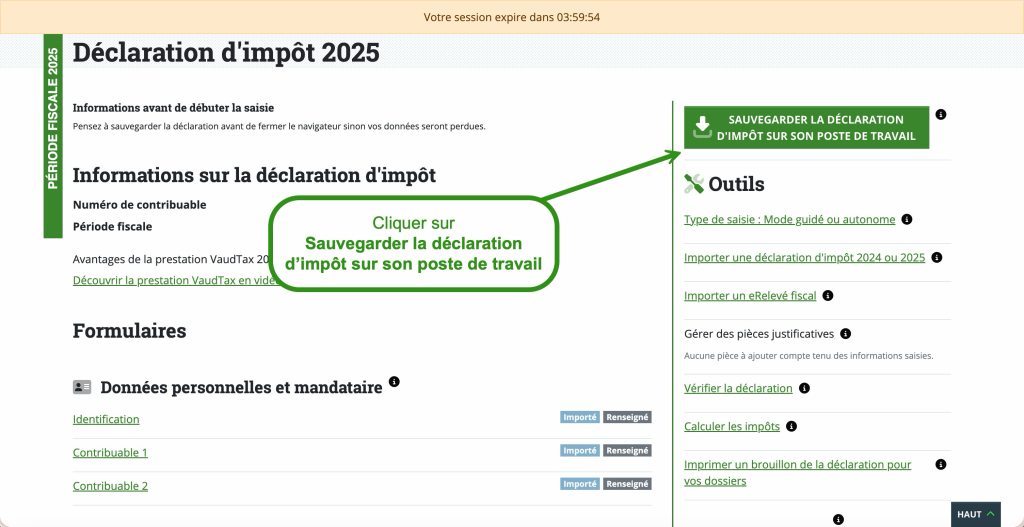Click the info icon beside the Sauvegarder button
The width and height of the screenshot is (1024, 527).
coord(940,115)
